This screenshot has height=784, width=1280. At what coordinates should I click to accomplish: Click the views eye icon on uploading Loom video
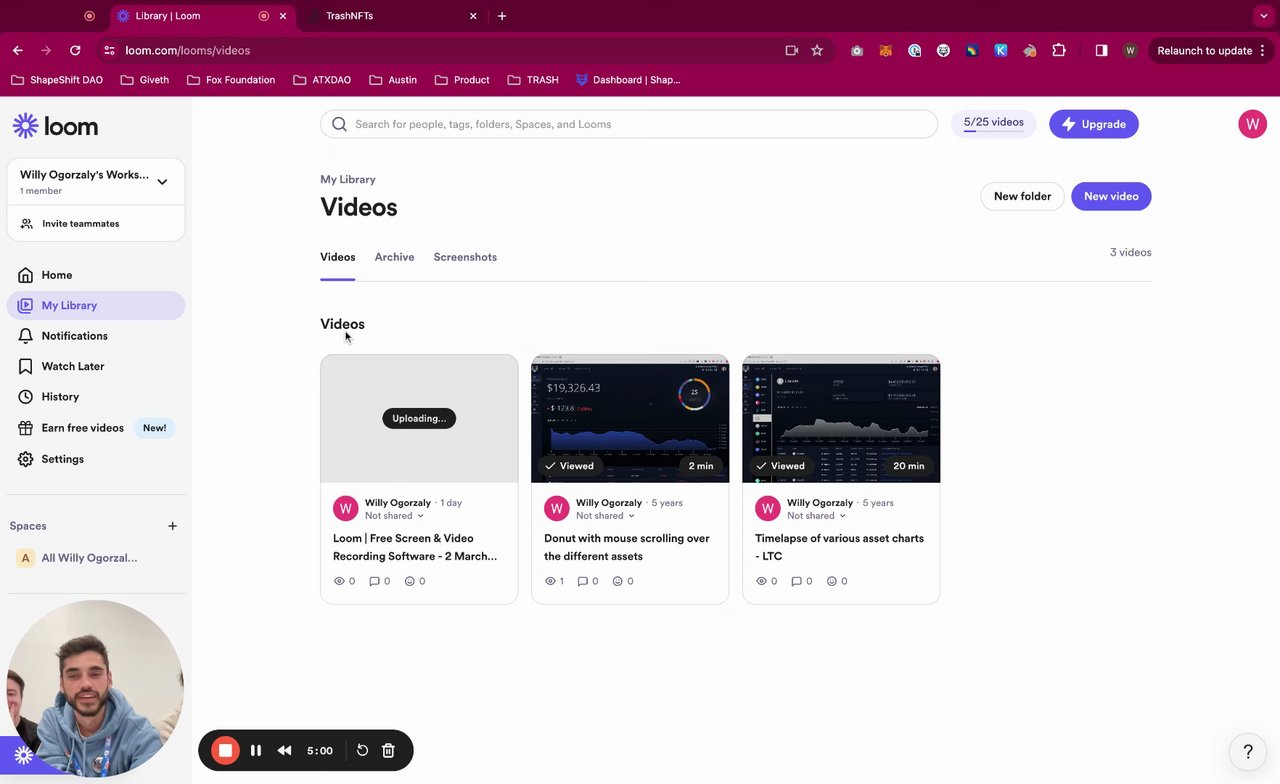tap(339, 581)
